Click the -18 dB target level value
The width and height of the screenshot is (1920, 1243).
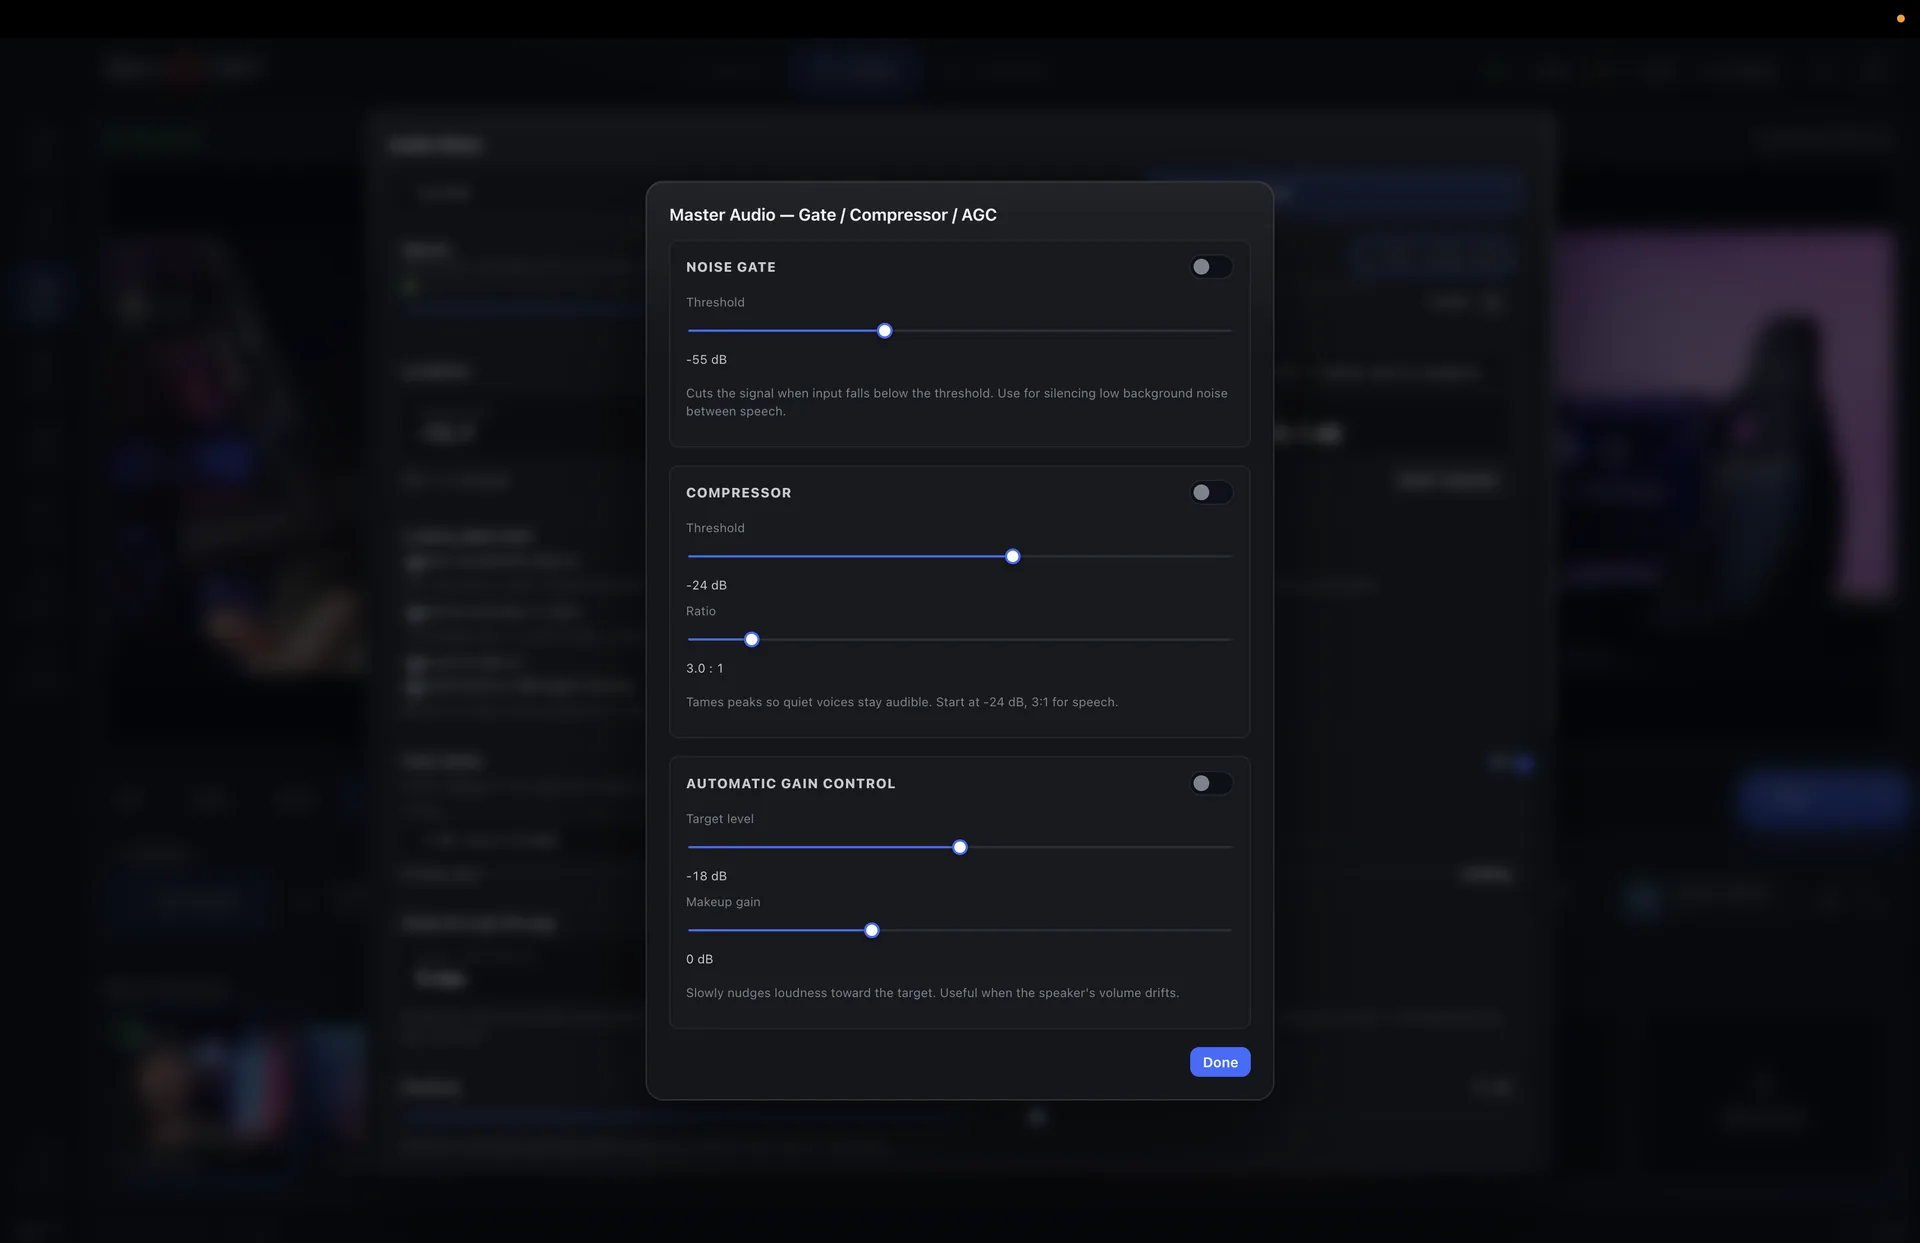click(706, 877)
